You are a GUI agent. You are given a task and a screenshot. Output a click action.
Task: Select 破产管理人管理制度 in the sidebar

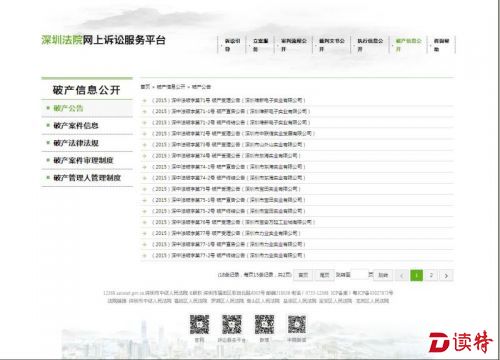pyautogui.click(x=87, y=178)
